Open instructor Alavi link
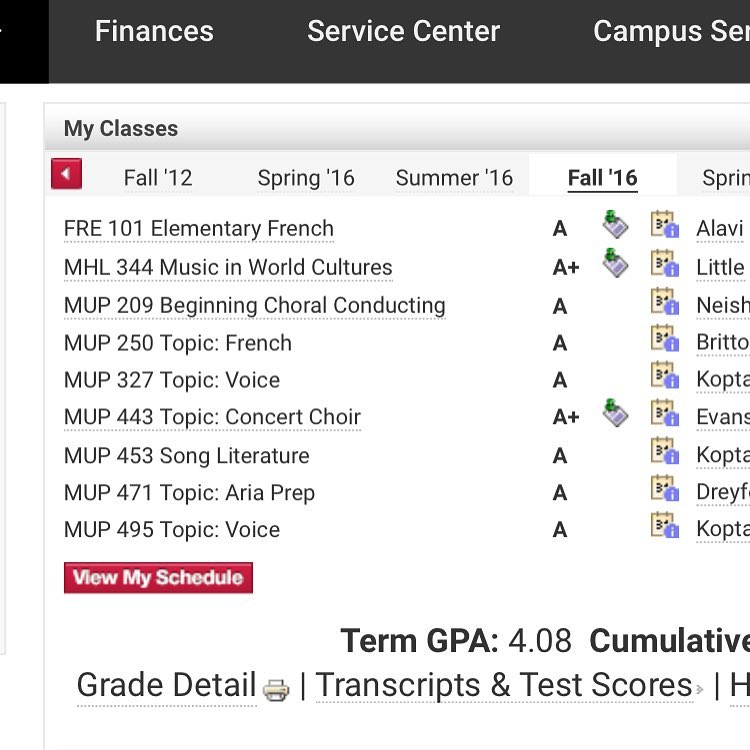750x750 pixels. [x=719, y=229]
